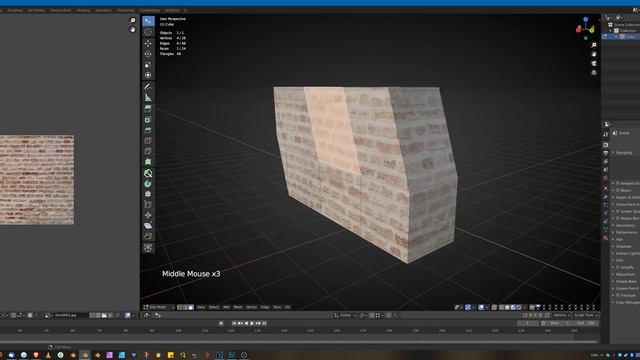Click the 3D viewport zoom magnifier icon
The width and height of the screenshot is (640, 360).
[x=594, y=45]
